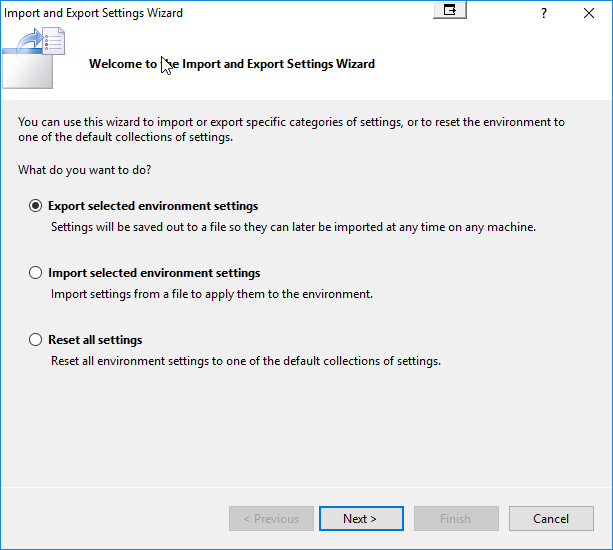Click the Import option's description about applying settings
The image size is (613, 550).
[x=211, y=294]
